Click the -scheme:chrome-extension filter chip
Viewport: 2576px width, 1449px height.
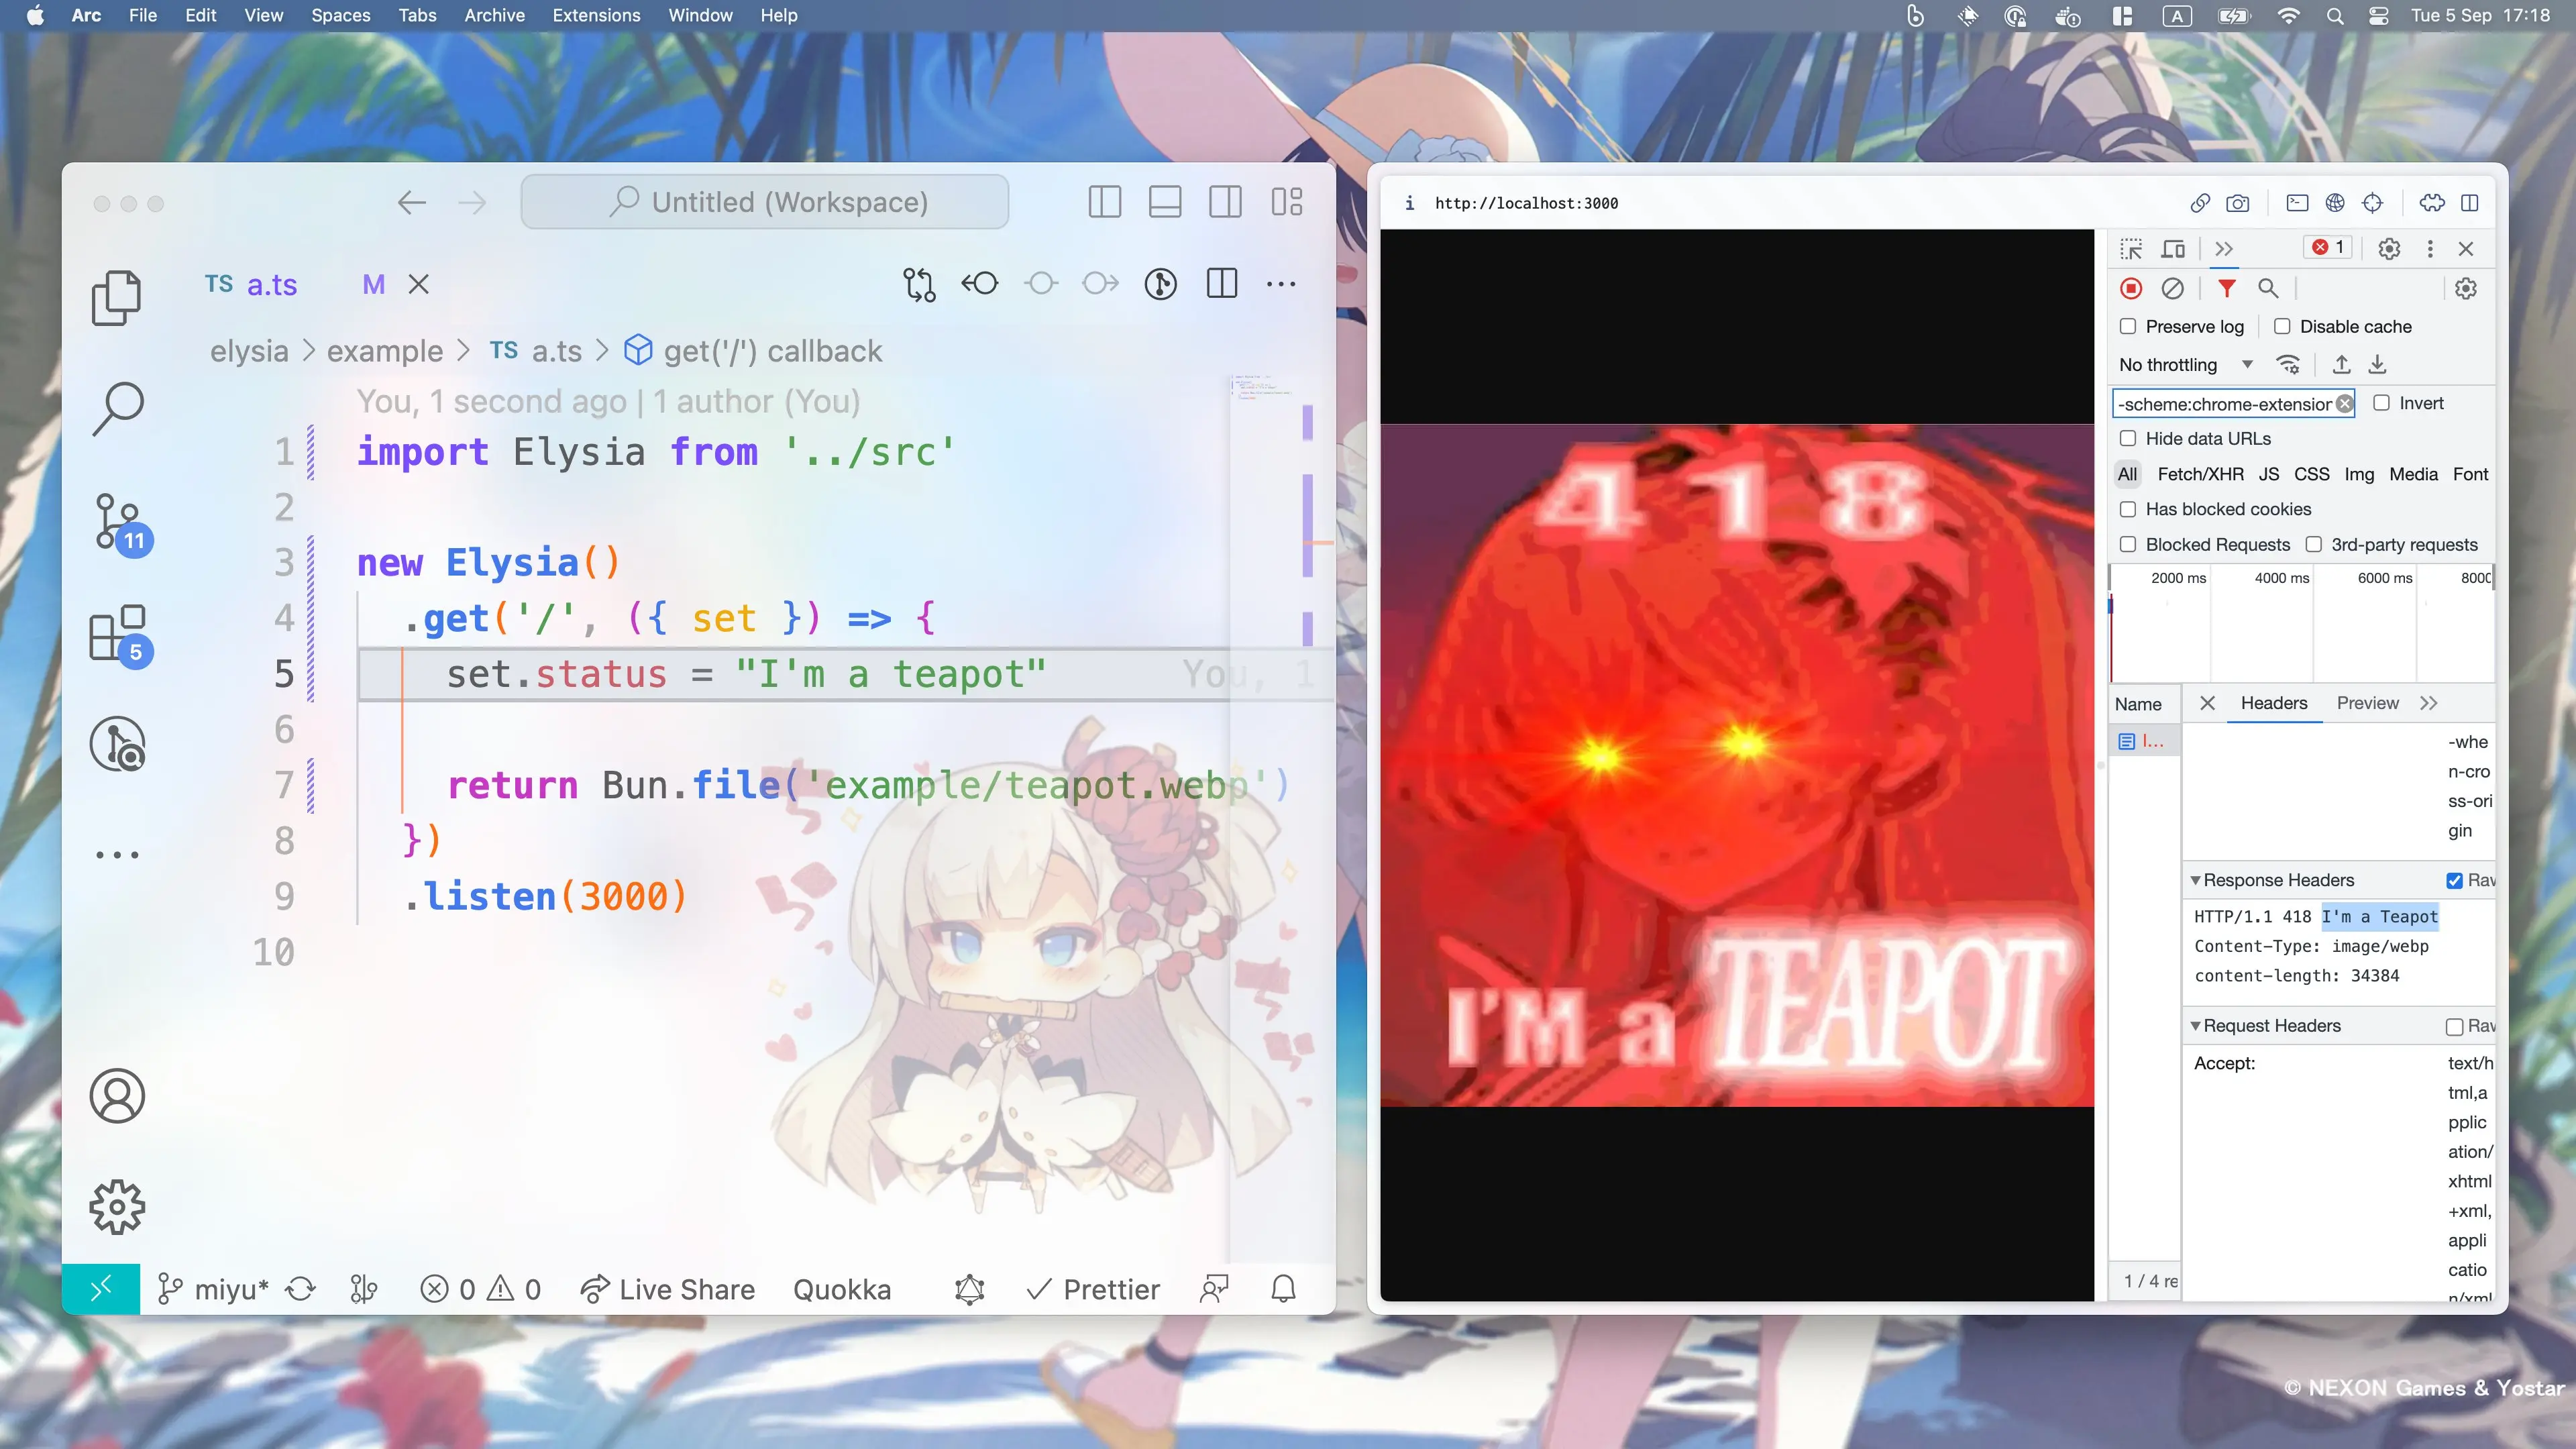point(2231,403)
